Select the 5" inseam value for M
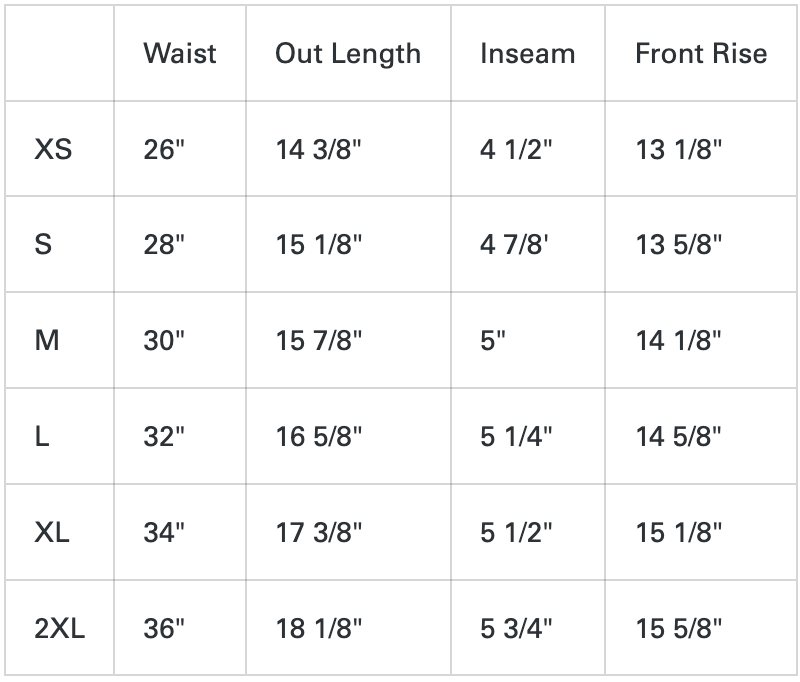Viewport: 800px width, 682px height. (493, 341)
